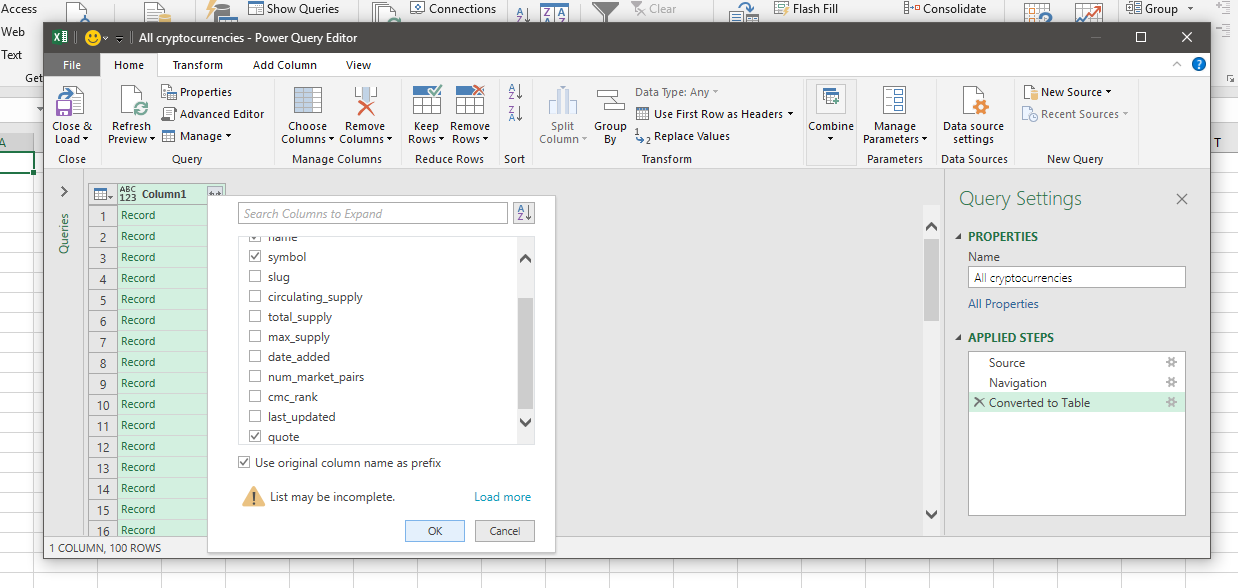Close the Query Settings pane

(x=1182, y=199)
